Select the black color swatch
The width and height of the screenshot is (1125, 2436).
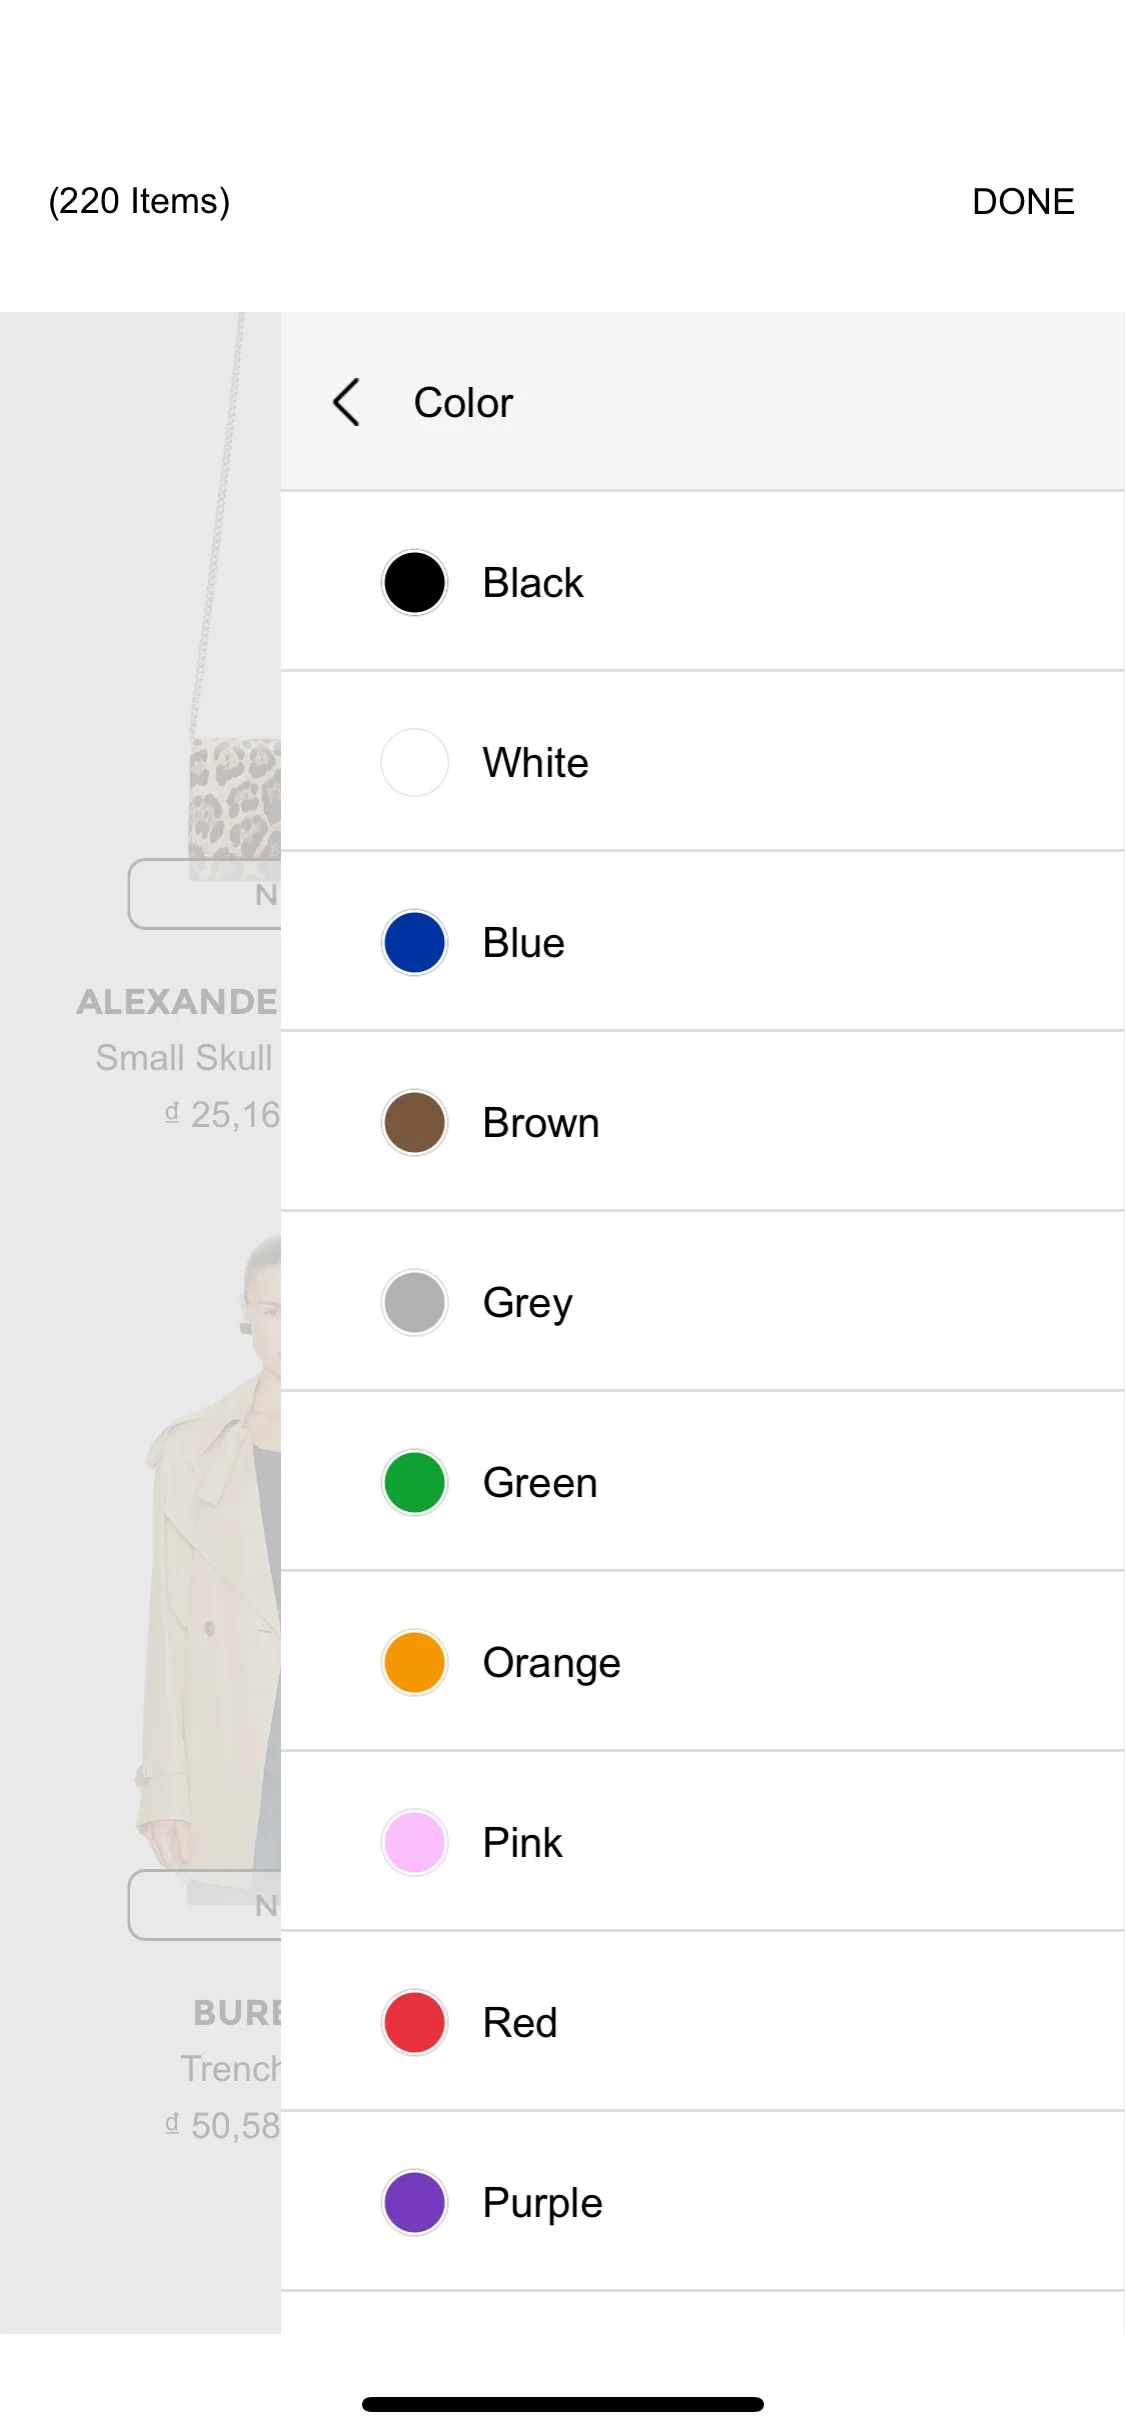pyautogui.click(x=414, y=582)
